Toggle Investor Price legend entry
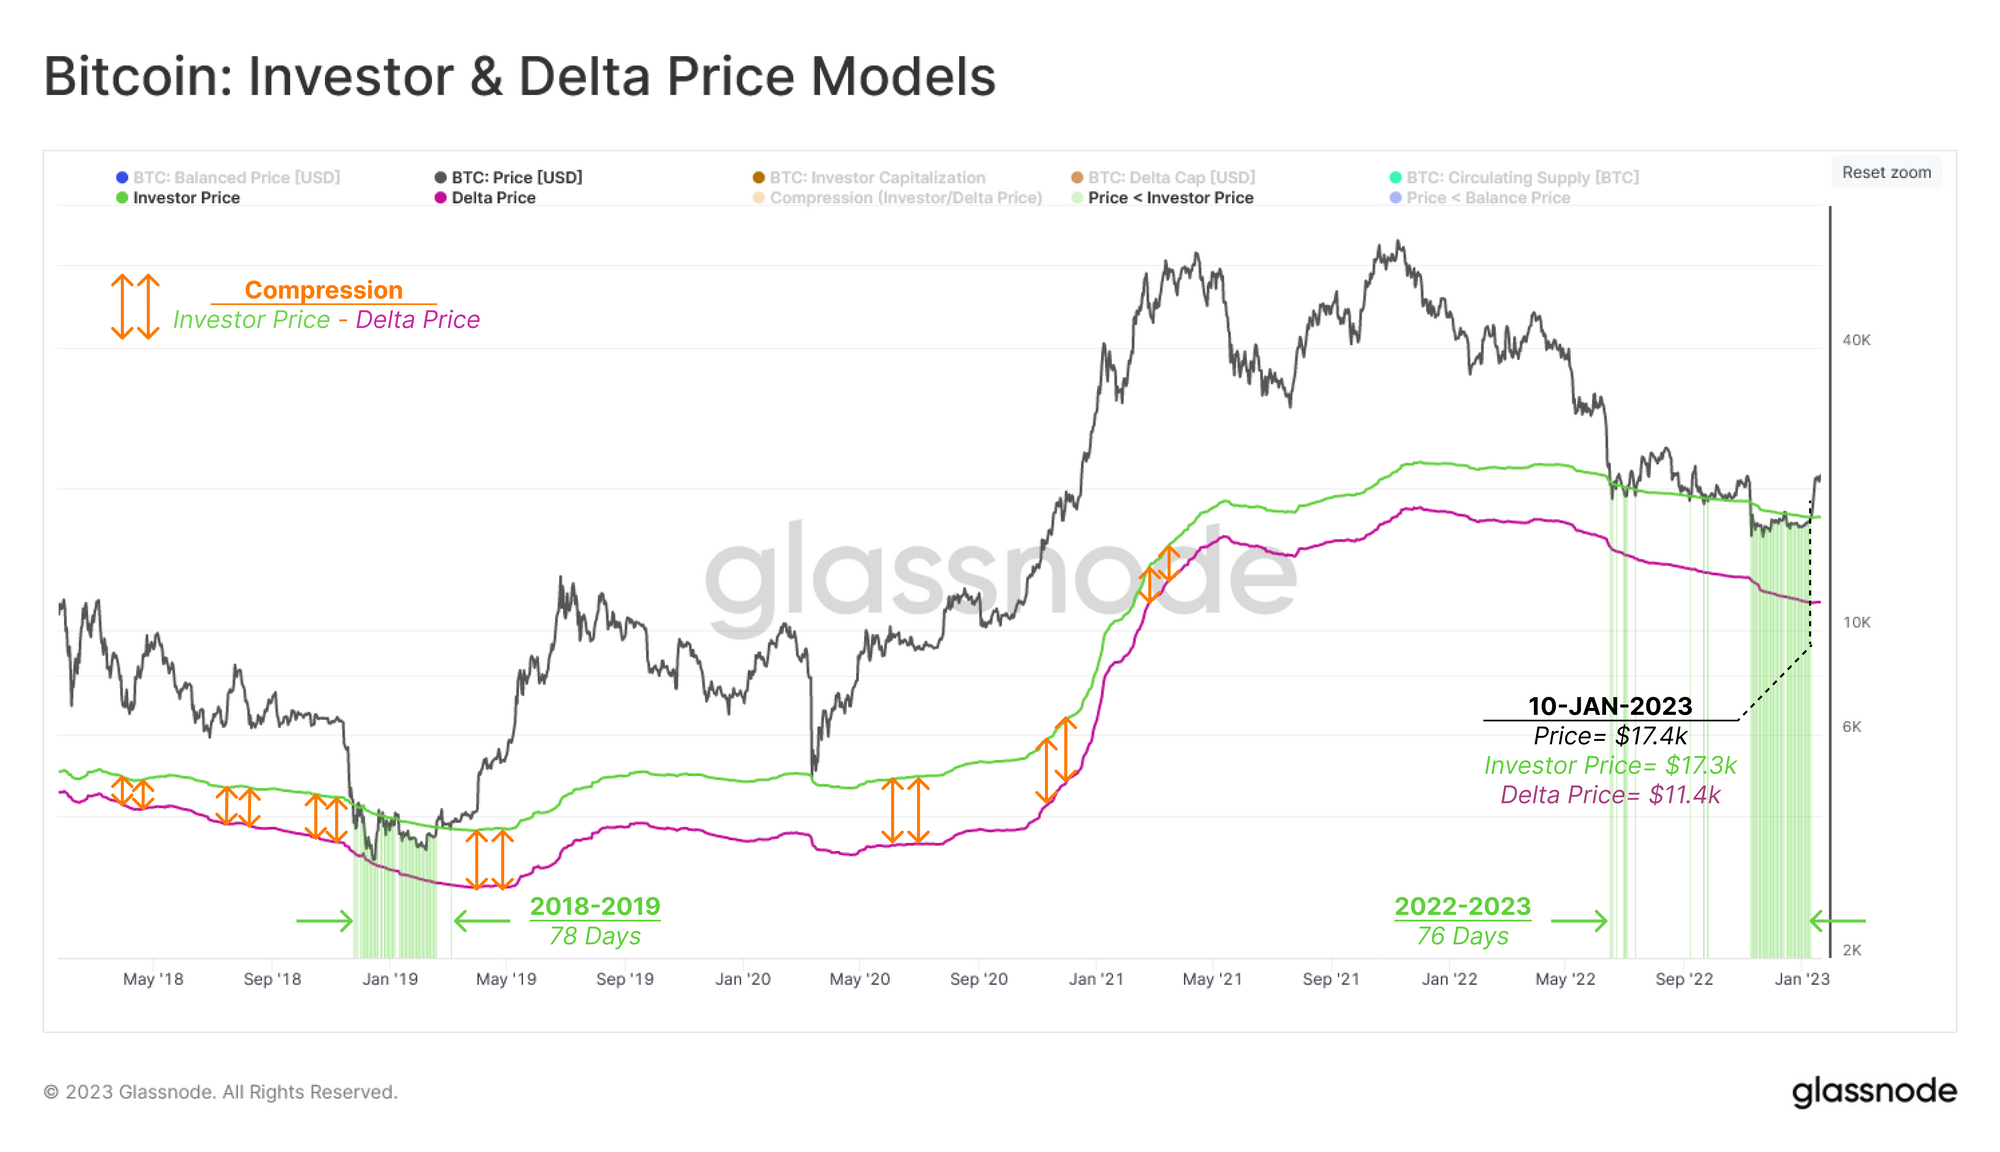 click(178, 198)
